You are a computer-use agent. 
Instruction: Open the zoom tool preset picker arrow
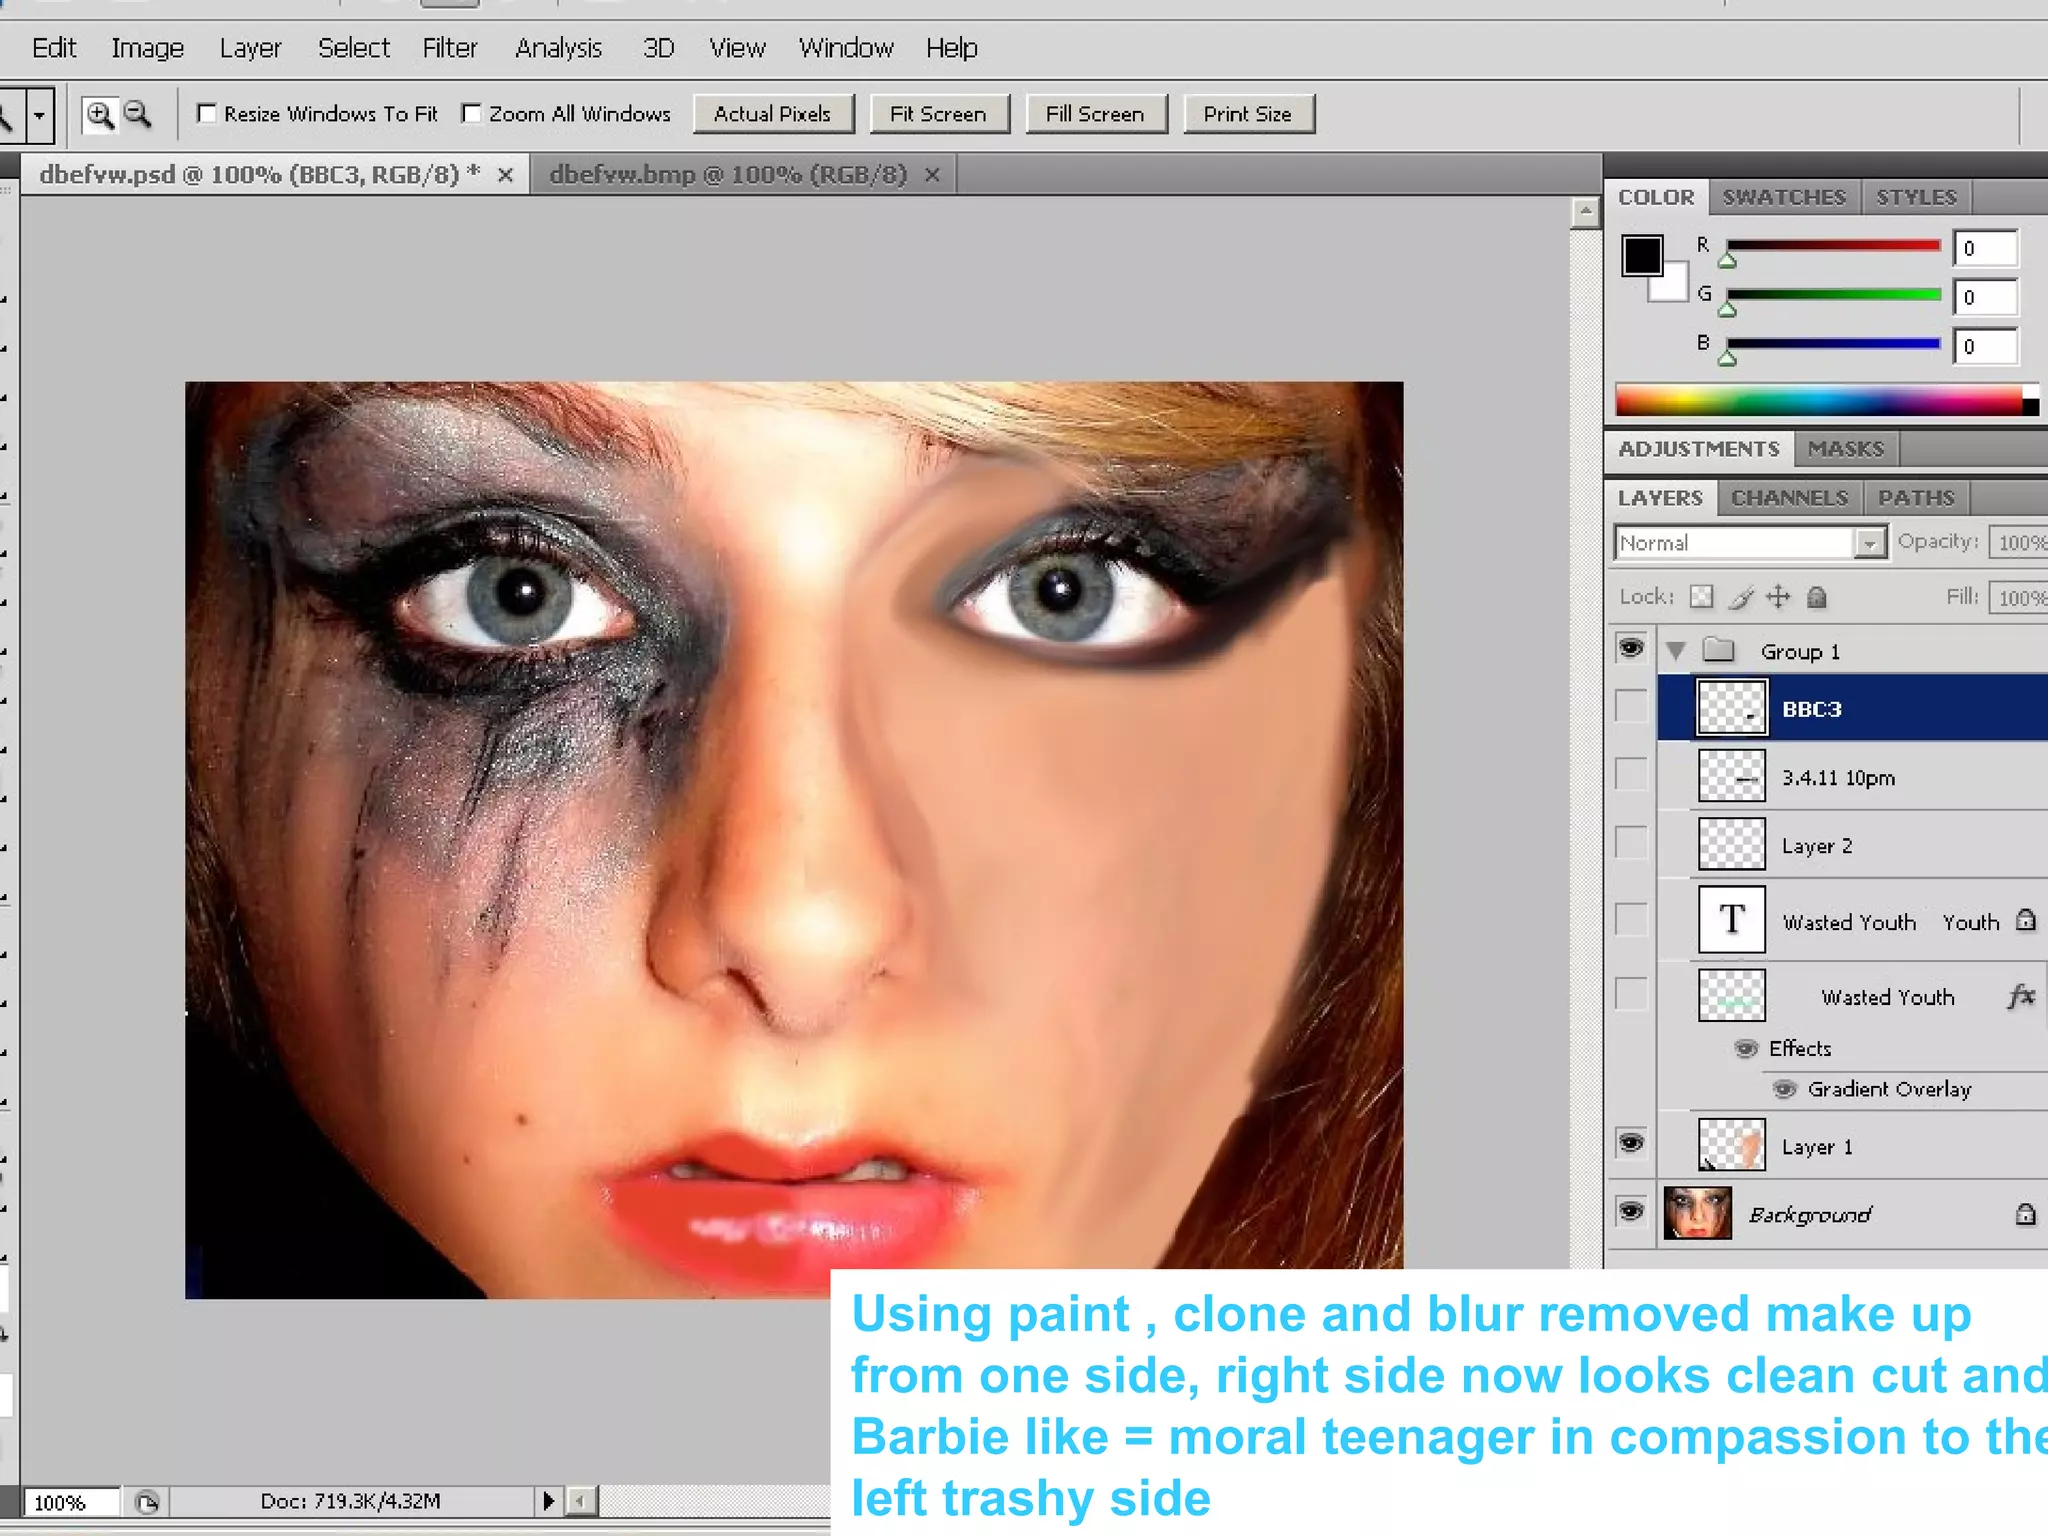[x=38, y=115]
